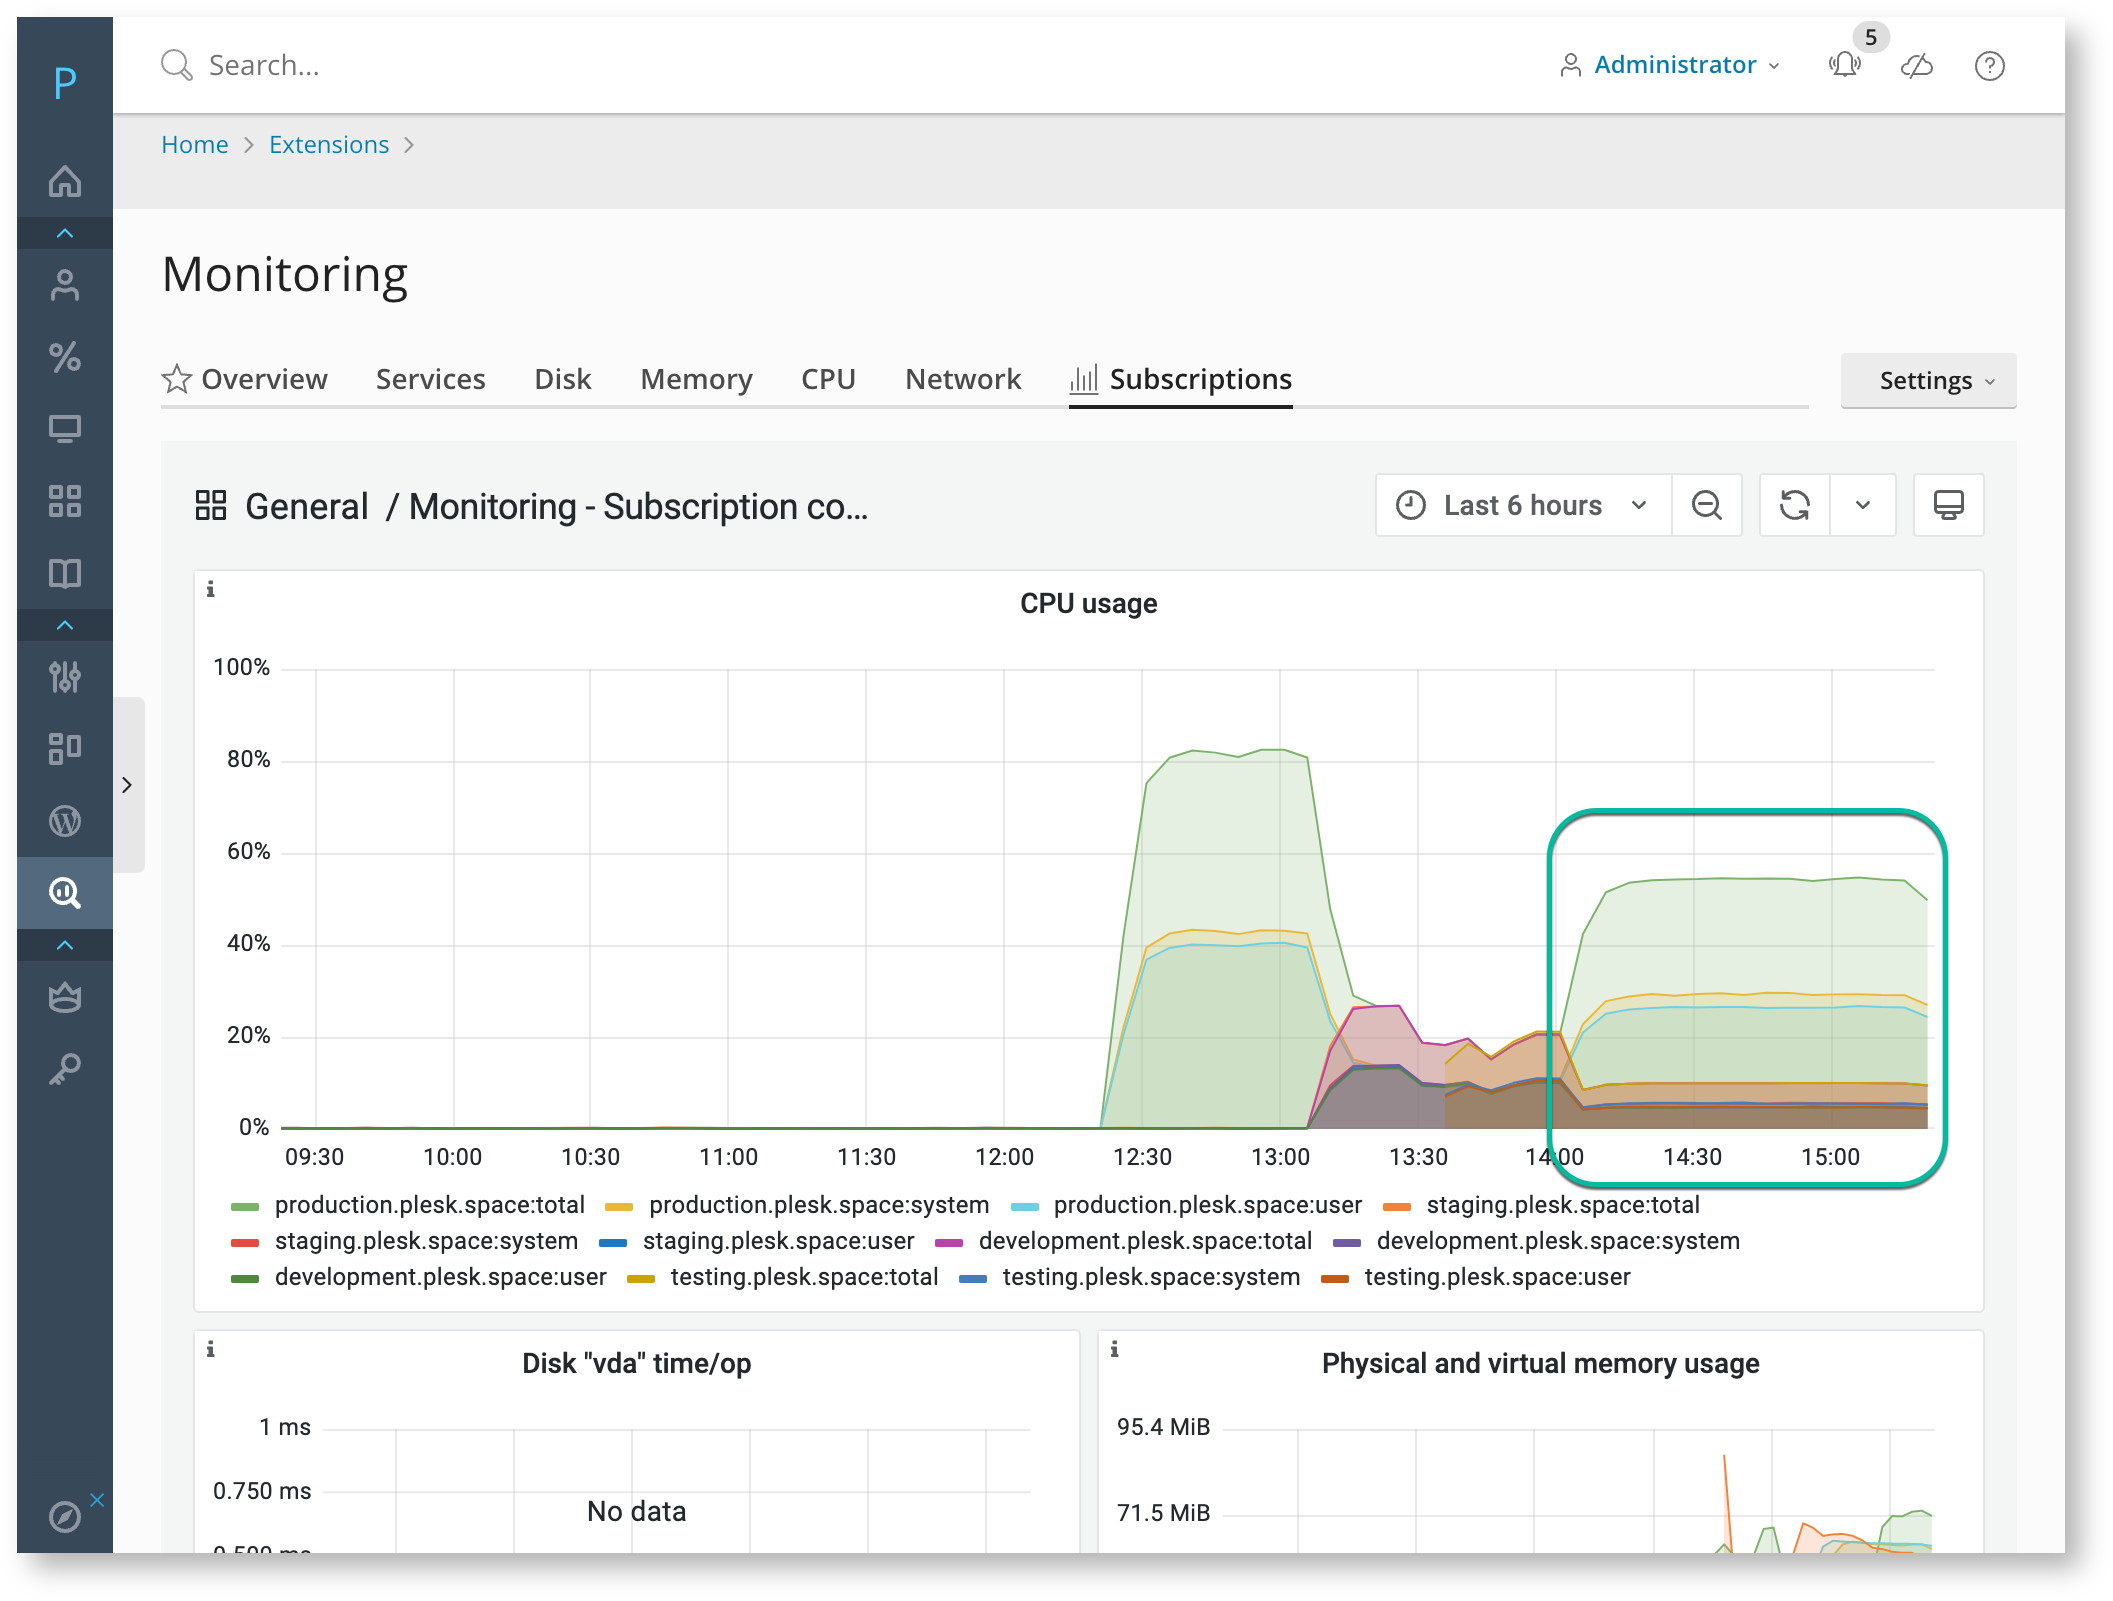Click the development.plesk.space:total color swatch

coord(948,1242)
